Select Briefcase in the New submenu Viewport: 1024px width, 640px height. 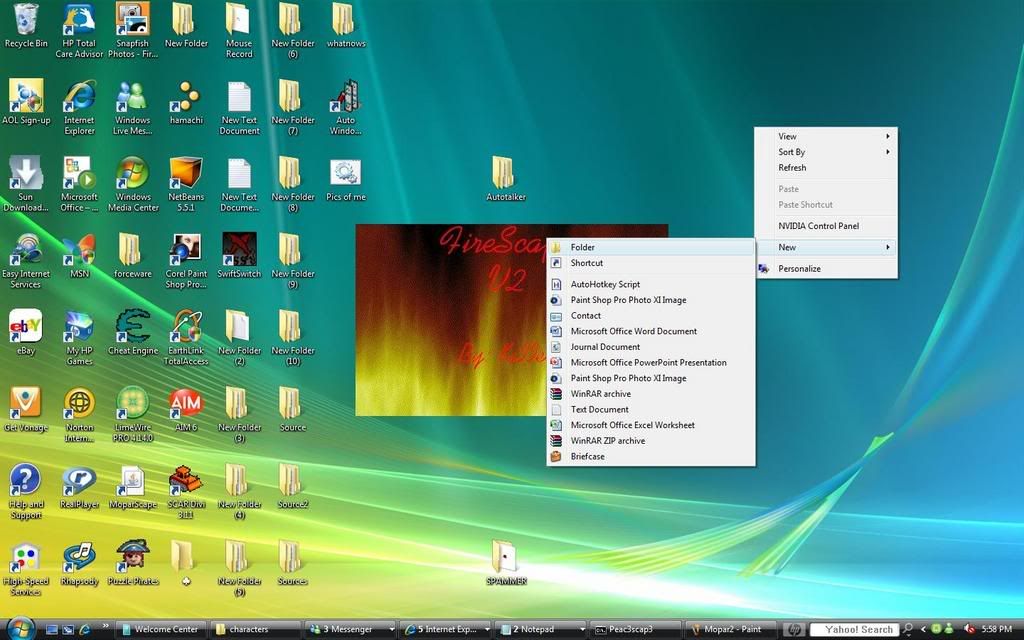pyautogui.click(x=650, y=456)
